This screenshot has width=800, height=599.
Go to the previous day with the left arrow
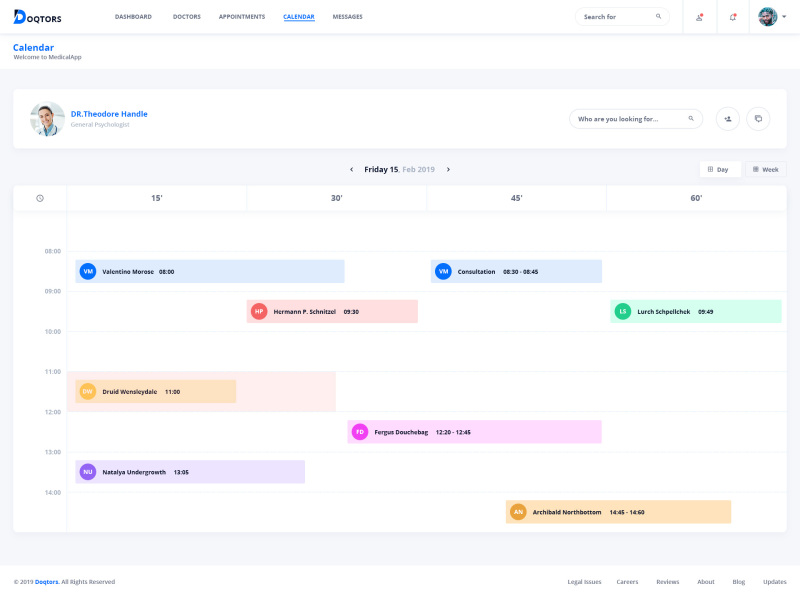(351, 169)
